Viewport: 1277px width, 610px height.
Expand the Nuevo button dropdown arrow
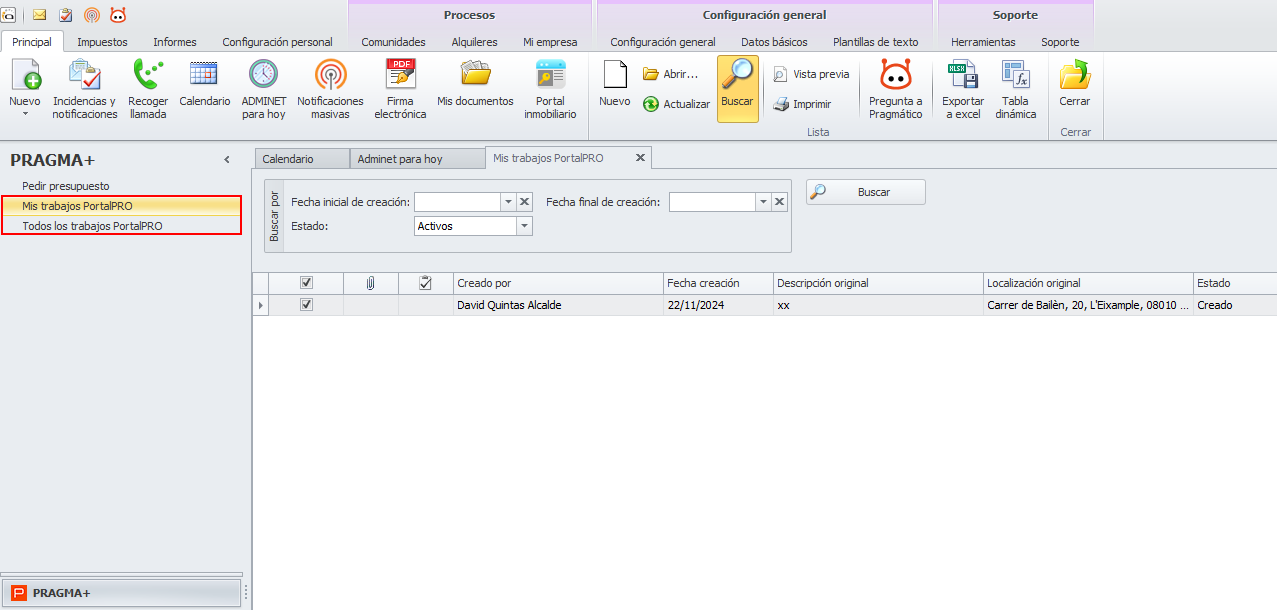tap(25, 114)
